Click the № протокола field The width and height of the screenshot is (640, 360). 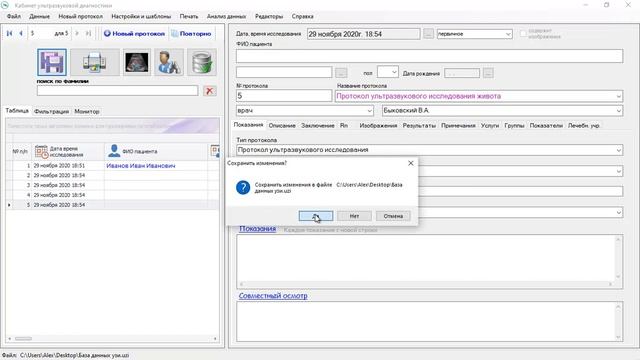pos(284,96)
